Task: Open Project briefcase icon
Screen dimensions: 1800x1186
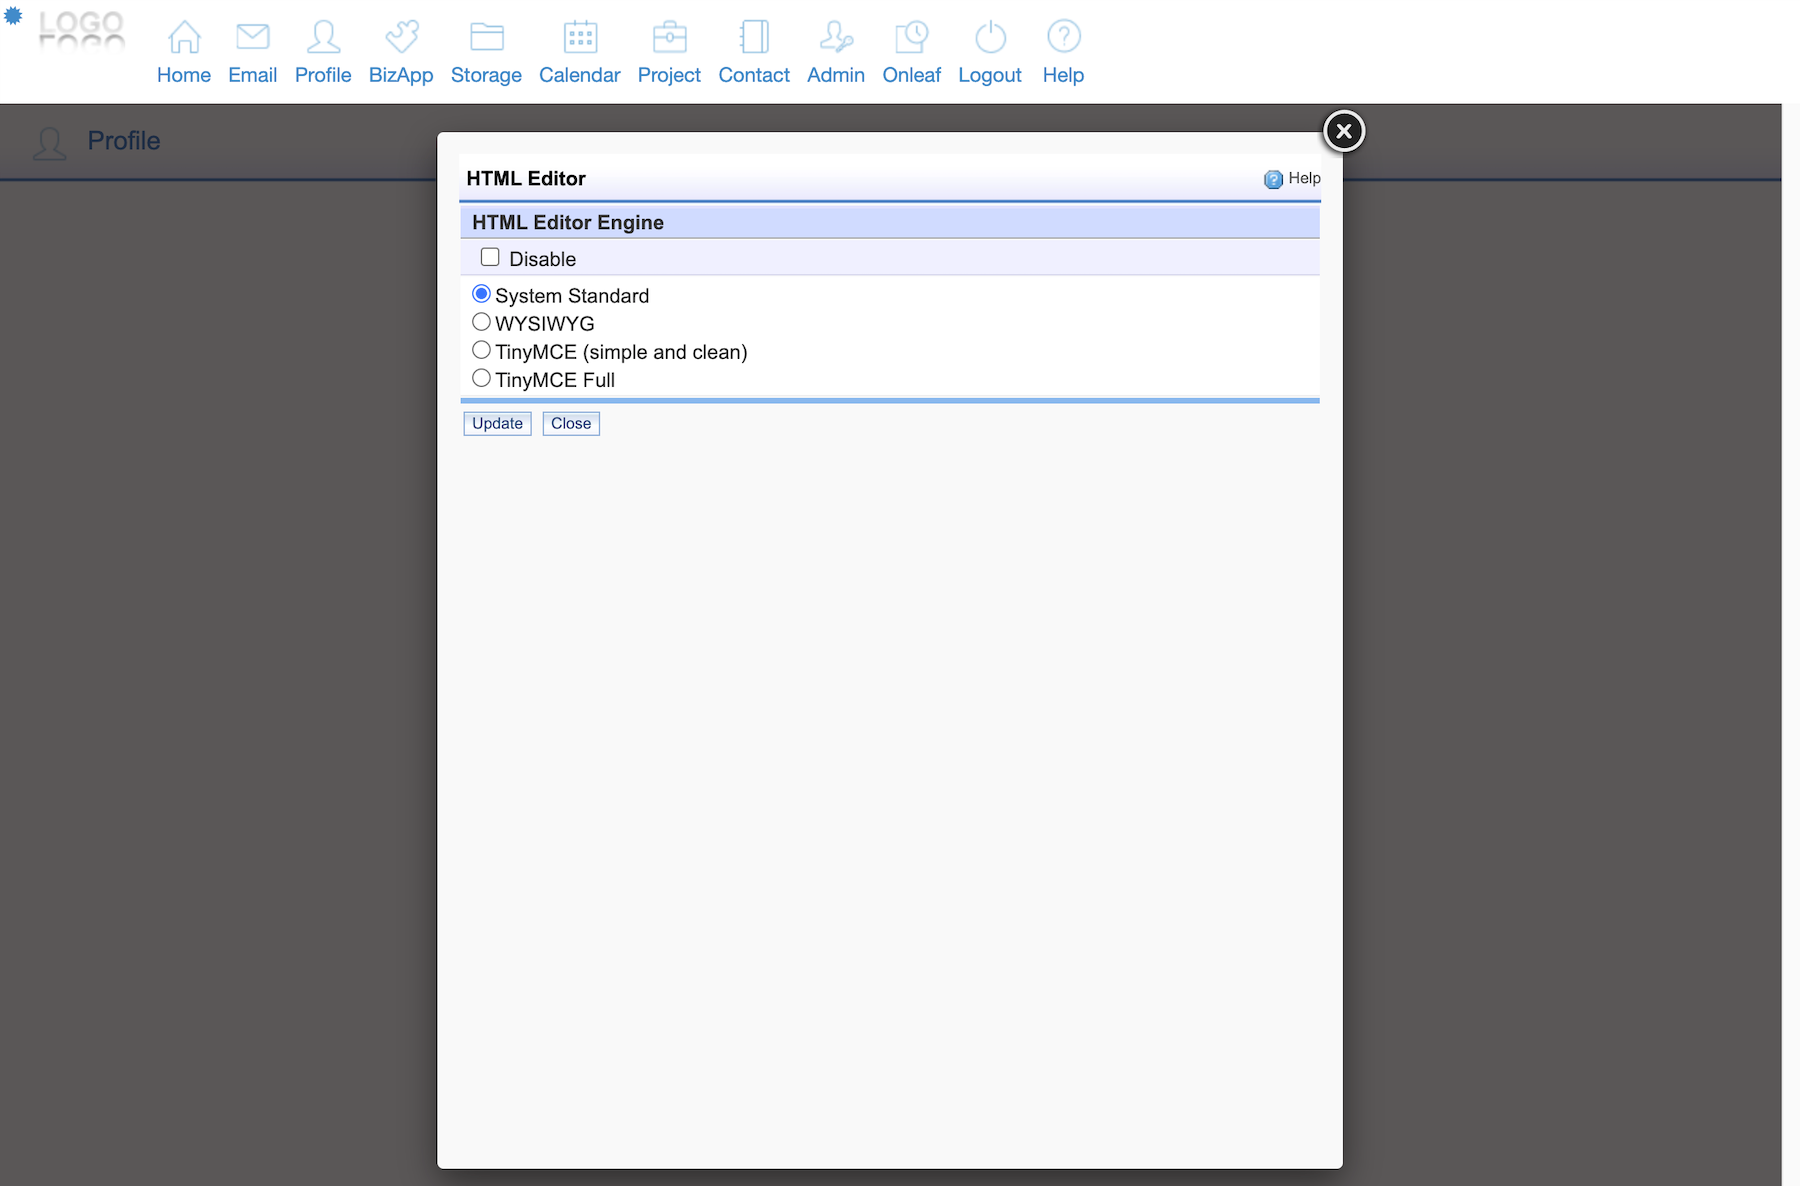Action: point(669,38)
